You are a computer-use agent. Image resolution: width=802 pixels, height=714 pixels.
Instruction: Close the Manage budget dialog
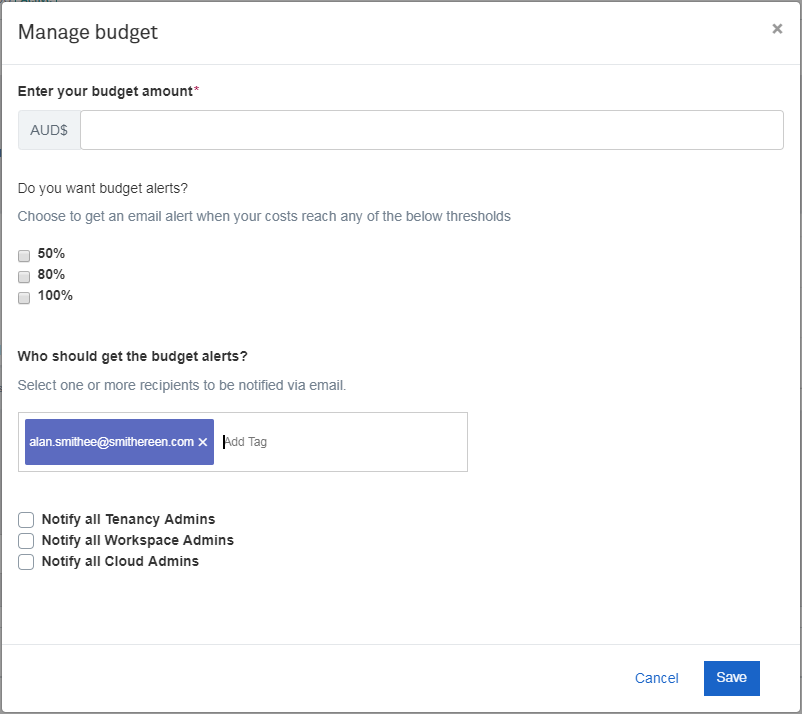(777, 29)
